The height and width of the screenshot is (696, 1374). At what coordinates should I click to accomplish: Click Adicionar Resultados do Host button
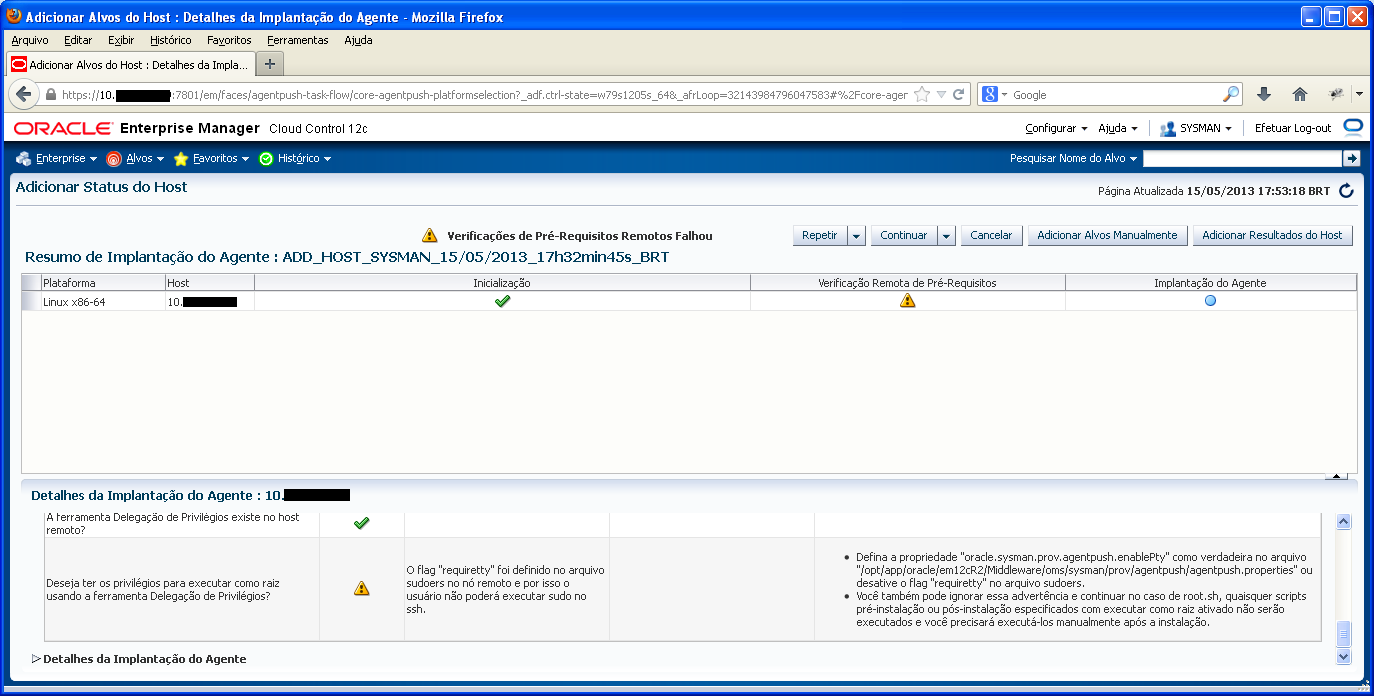(x=1272, y=235)
